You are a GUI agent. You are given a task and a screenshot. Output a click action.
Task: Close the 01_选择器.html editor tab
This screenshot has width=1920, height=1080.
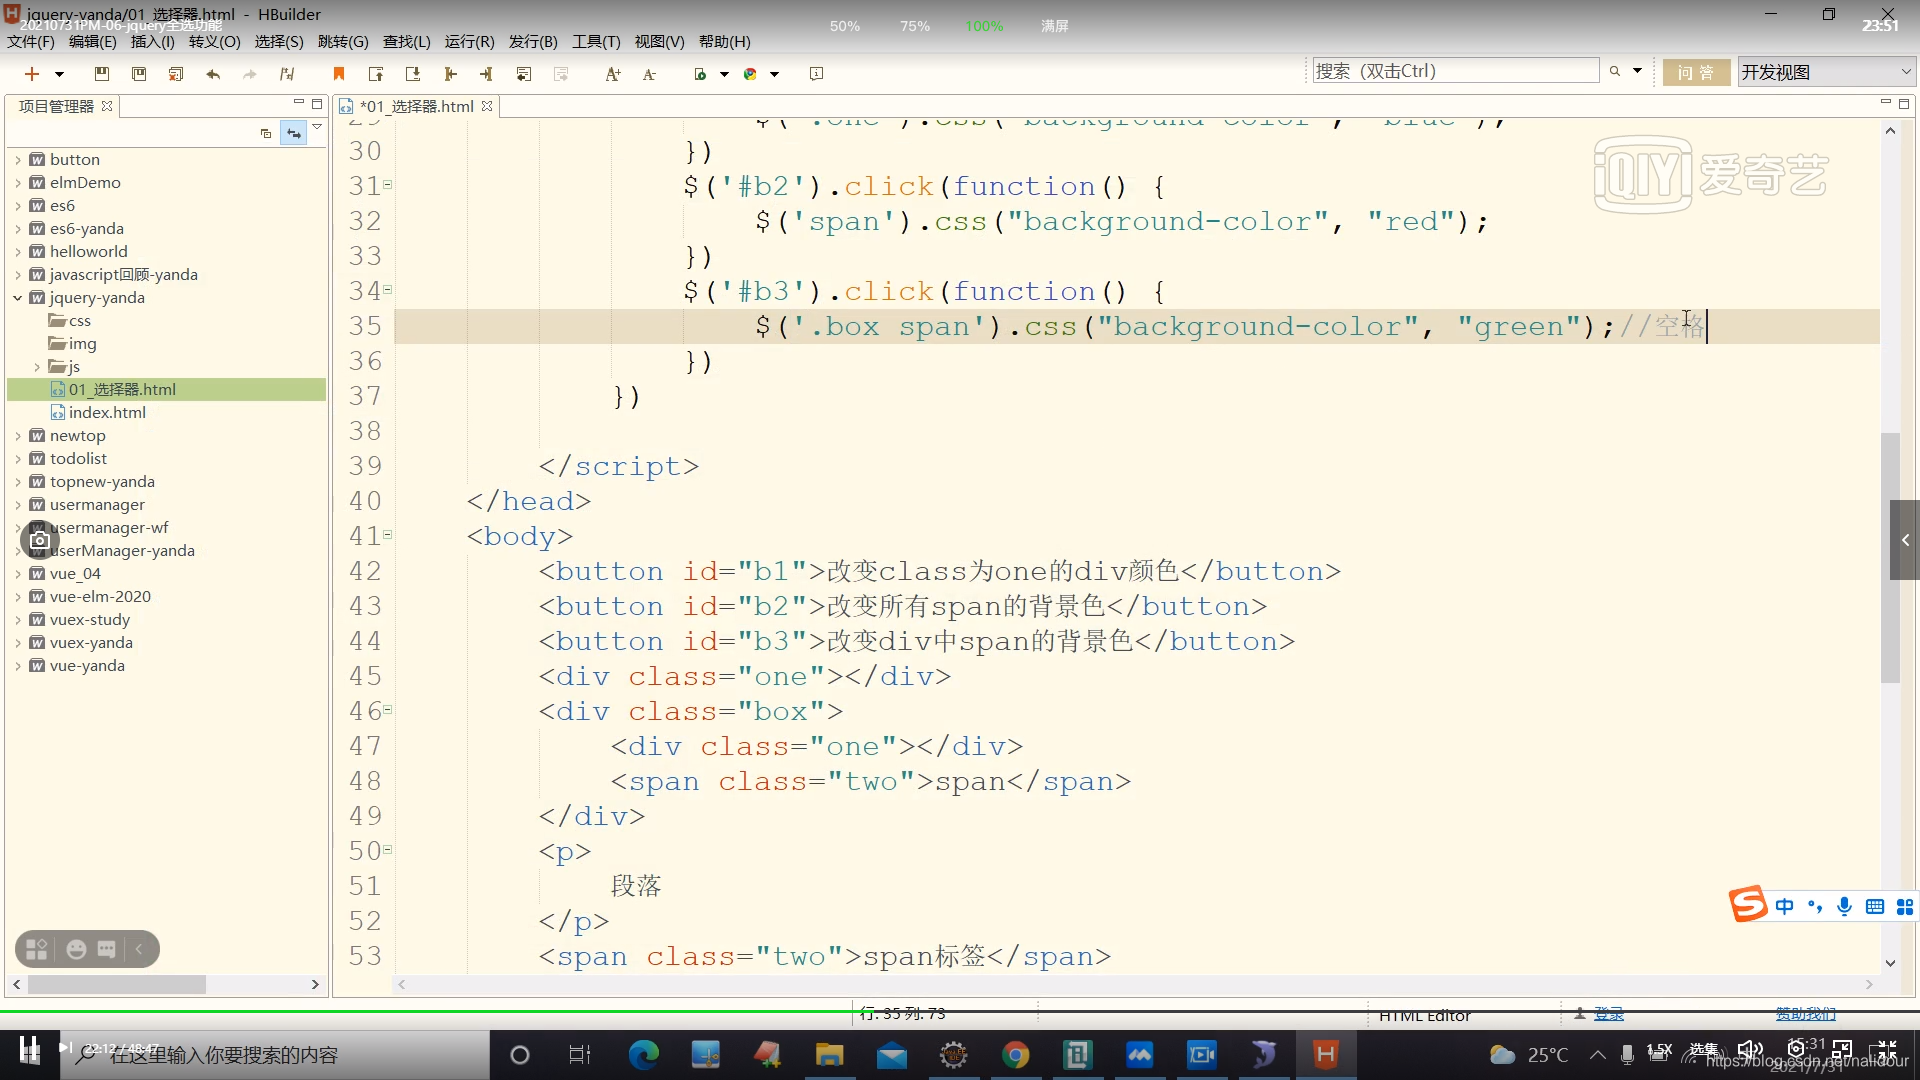click(487, 106)
